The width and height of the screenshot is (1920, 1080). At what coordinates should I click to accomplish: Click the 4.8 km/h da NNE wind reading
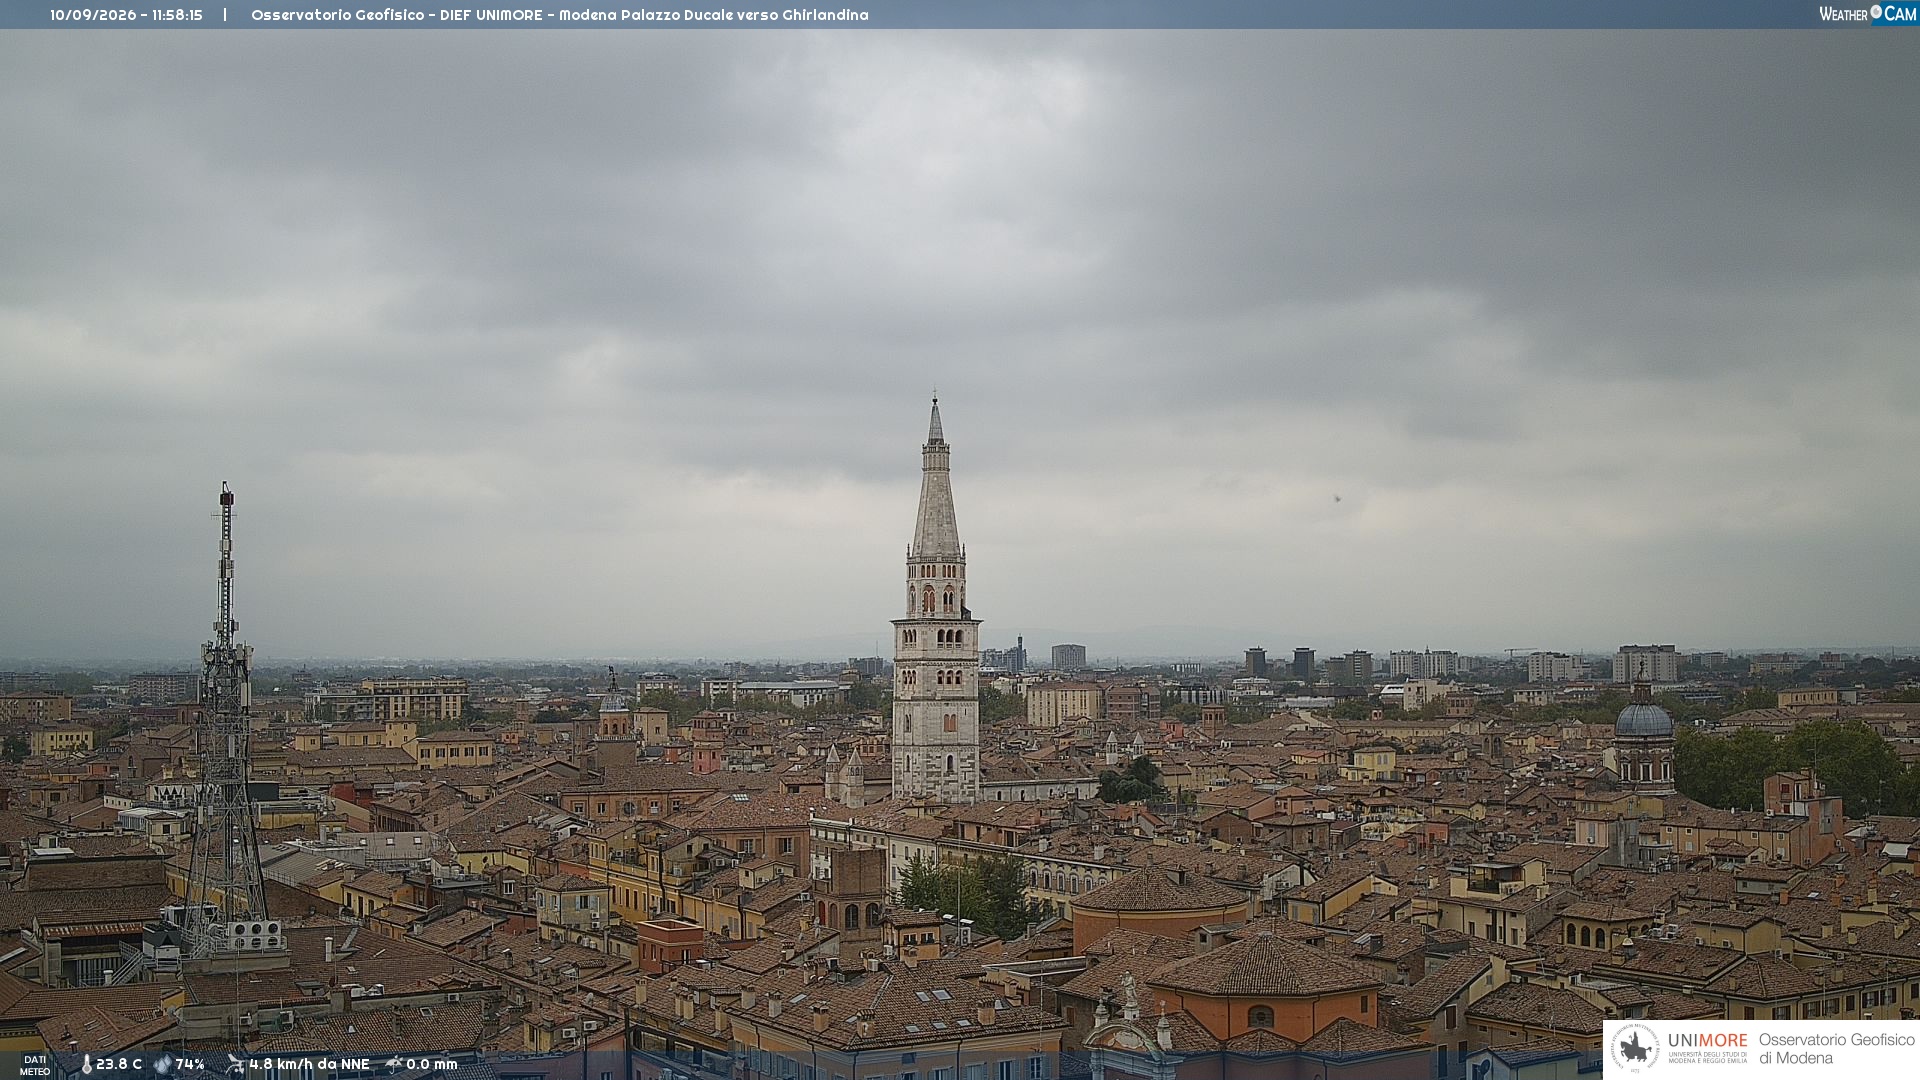click(x=309, y=1065)
